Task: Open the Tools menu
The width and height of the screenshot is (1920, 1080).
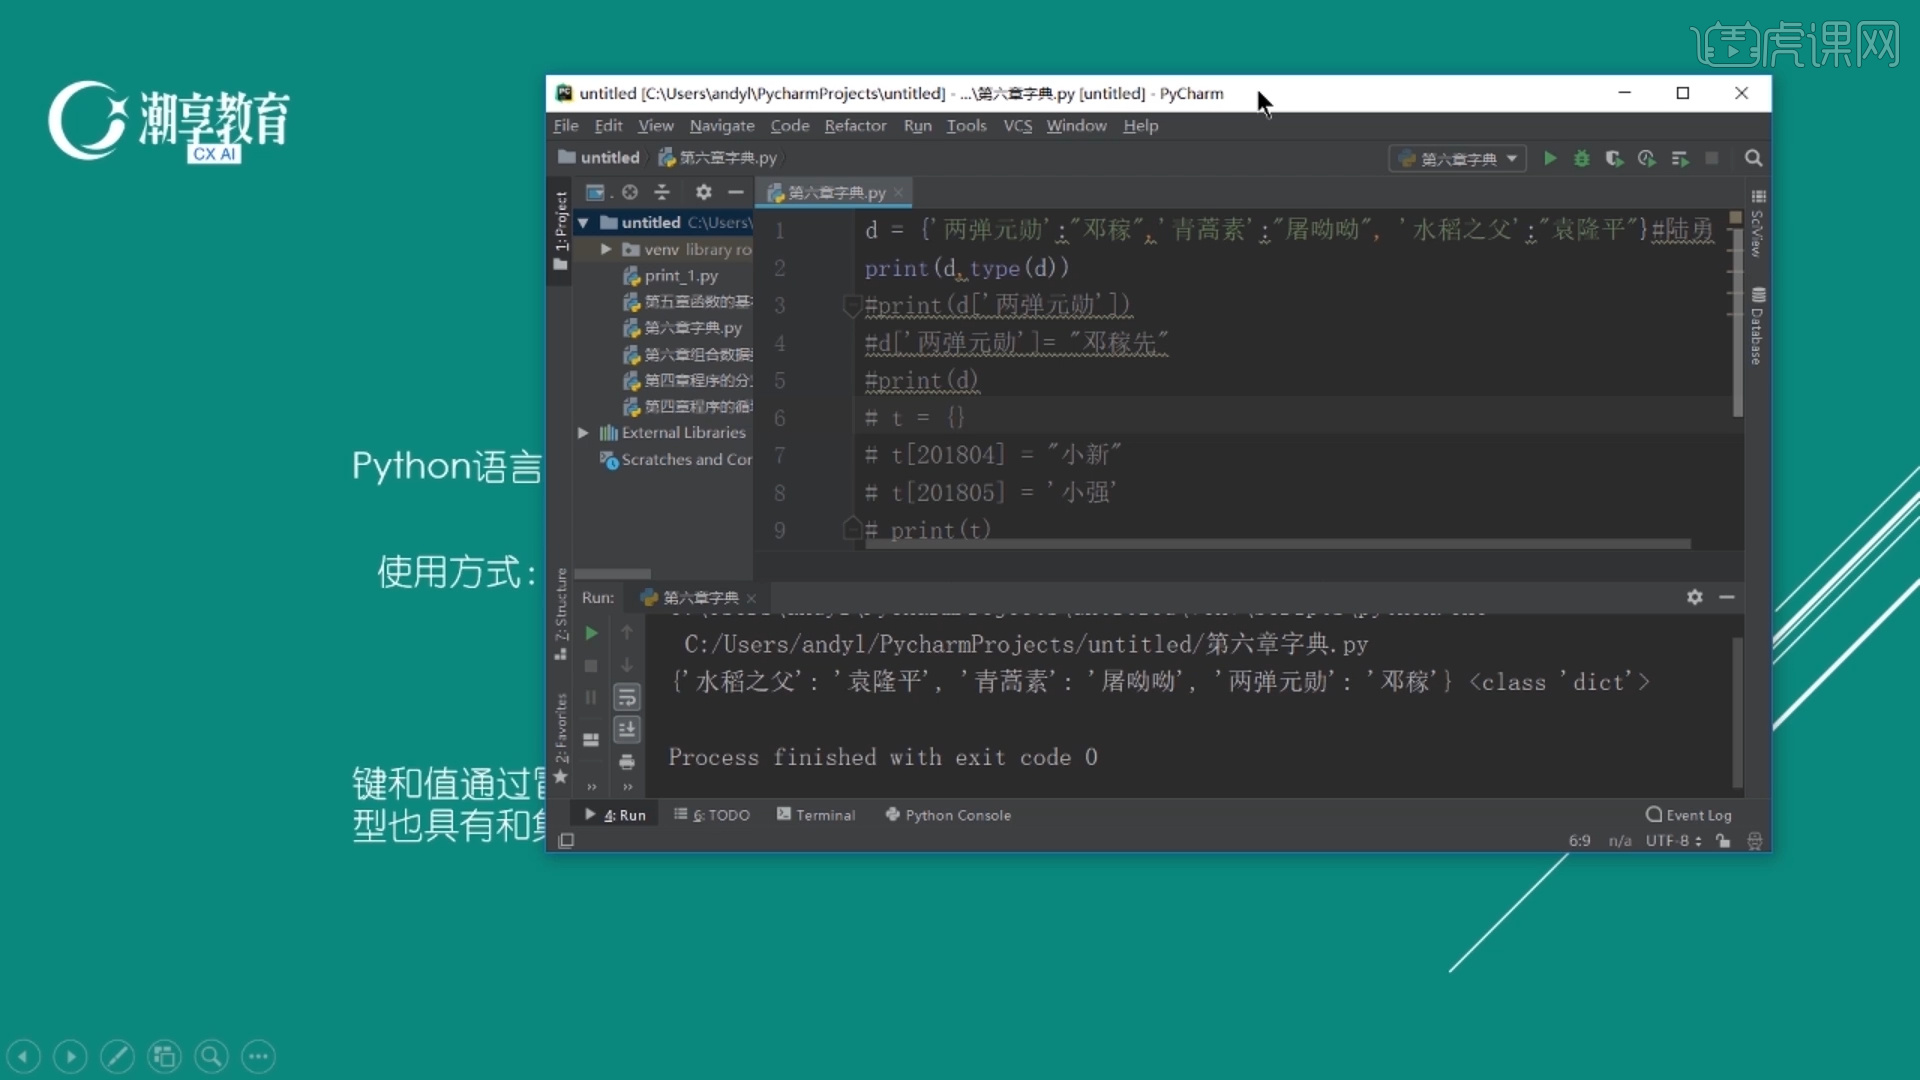Action: click(x=966, y=125)
